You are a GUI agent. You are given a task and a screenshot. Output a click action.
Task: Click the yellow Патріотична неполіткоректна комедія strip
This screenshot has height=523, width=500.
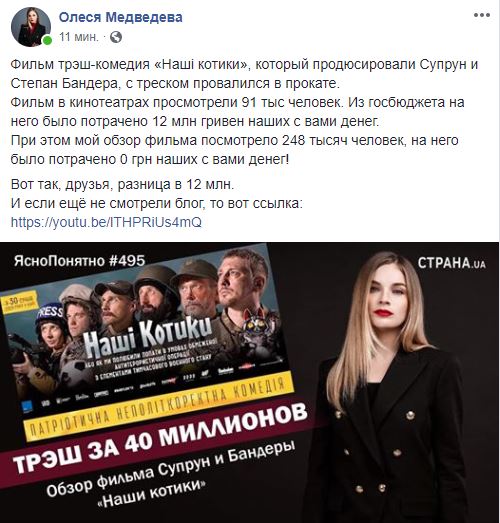[157, 407]
